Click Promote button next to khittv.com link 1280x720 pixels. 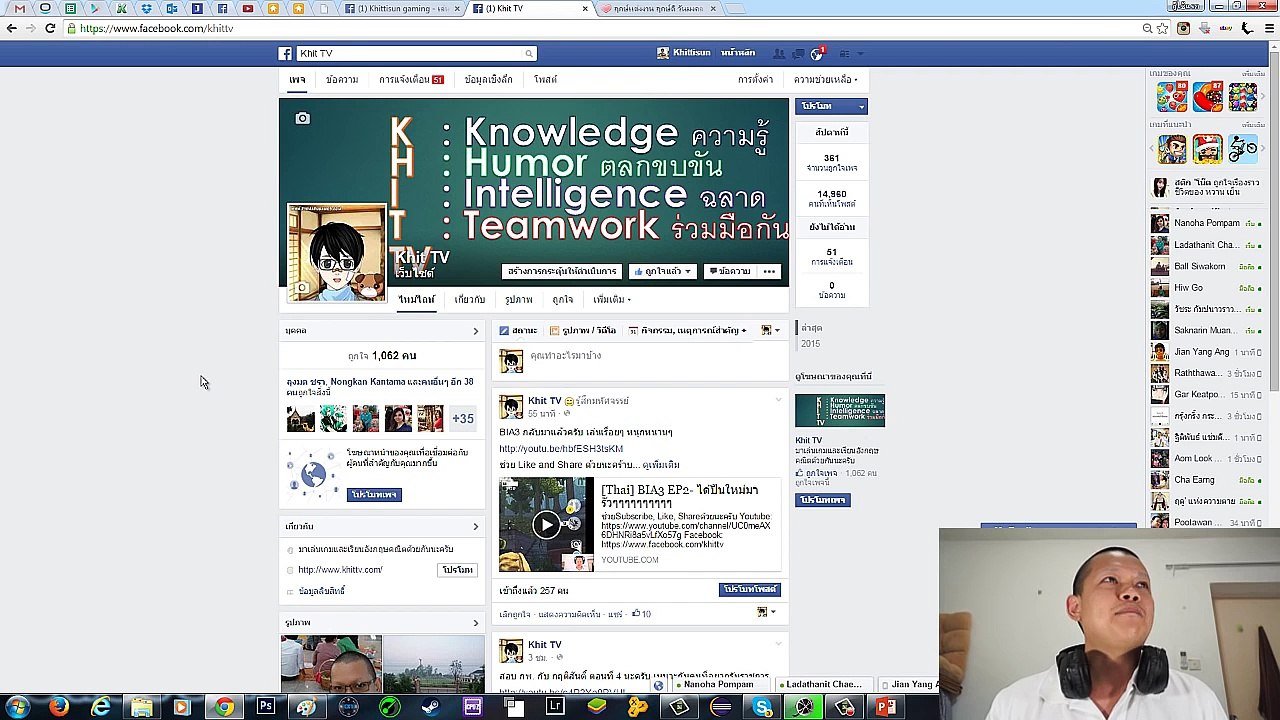pyautogui.click(x=458, y=570)
